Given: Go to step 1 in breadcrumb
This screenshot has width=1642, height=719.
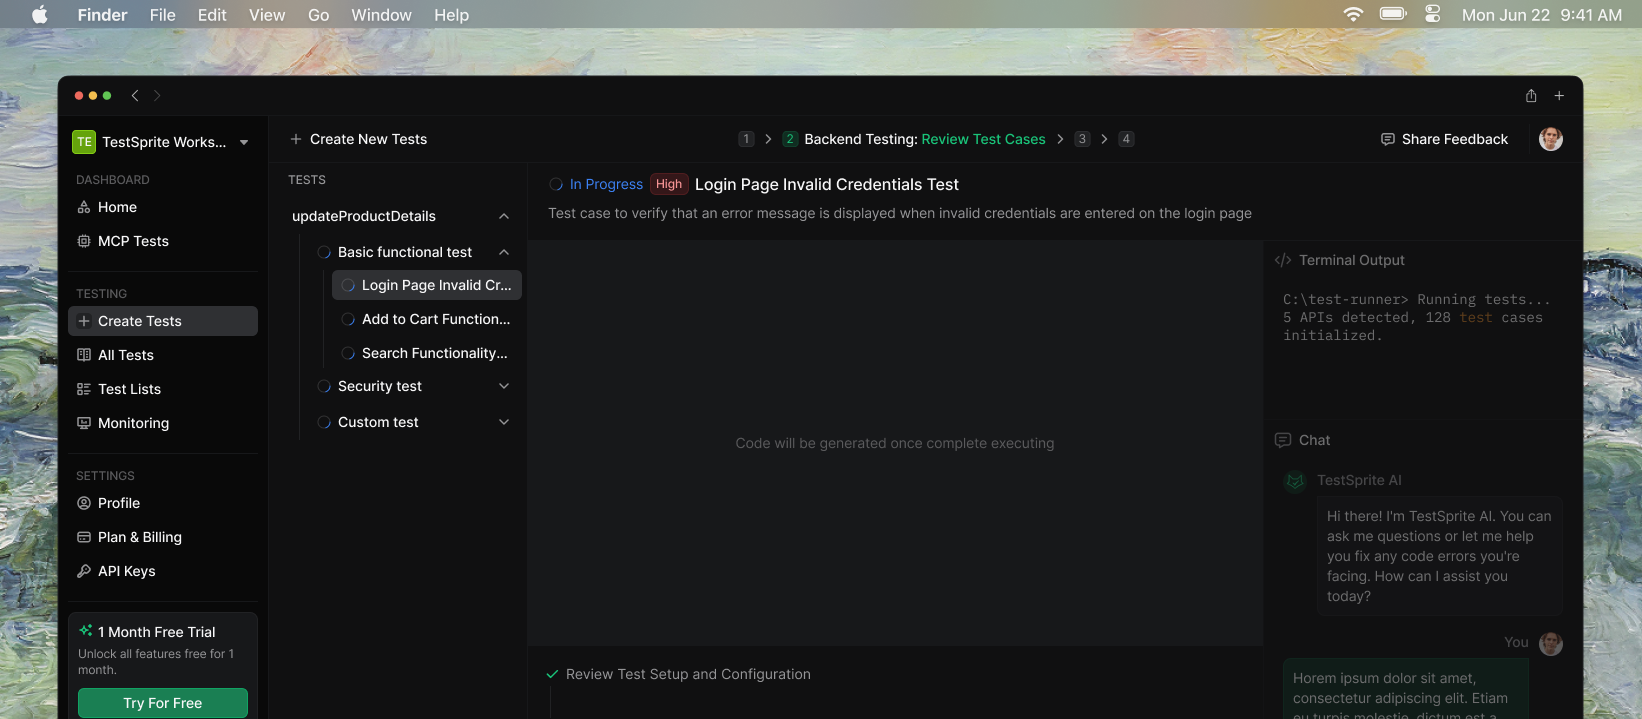Looking at the screenshot, I should [x=746, y=139].
